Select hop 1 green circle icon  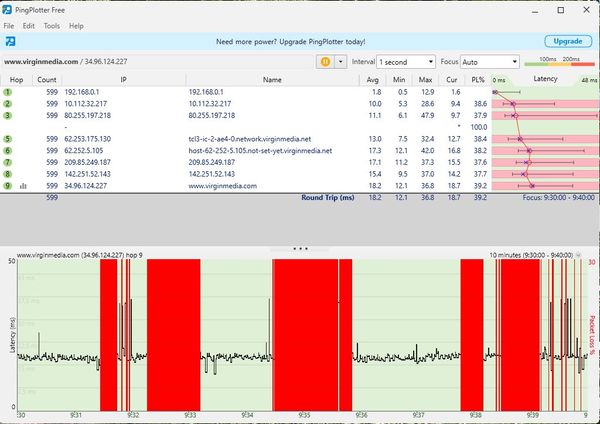7,92
